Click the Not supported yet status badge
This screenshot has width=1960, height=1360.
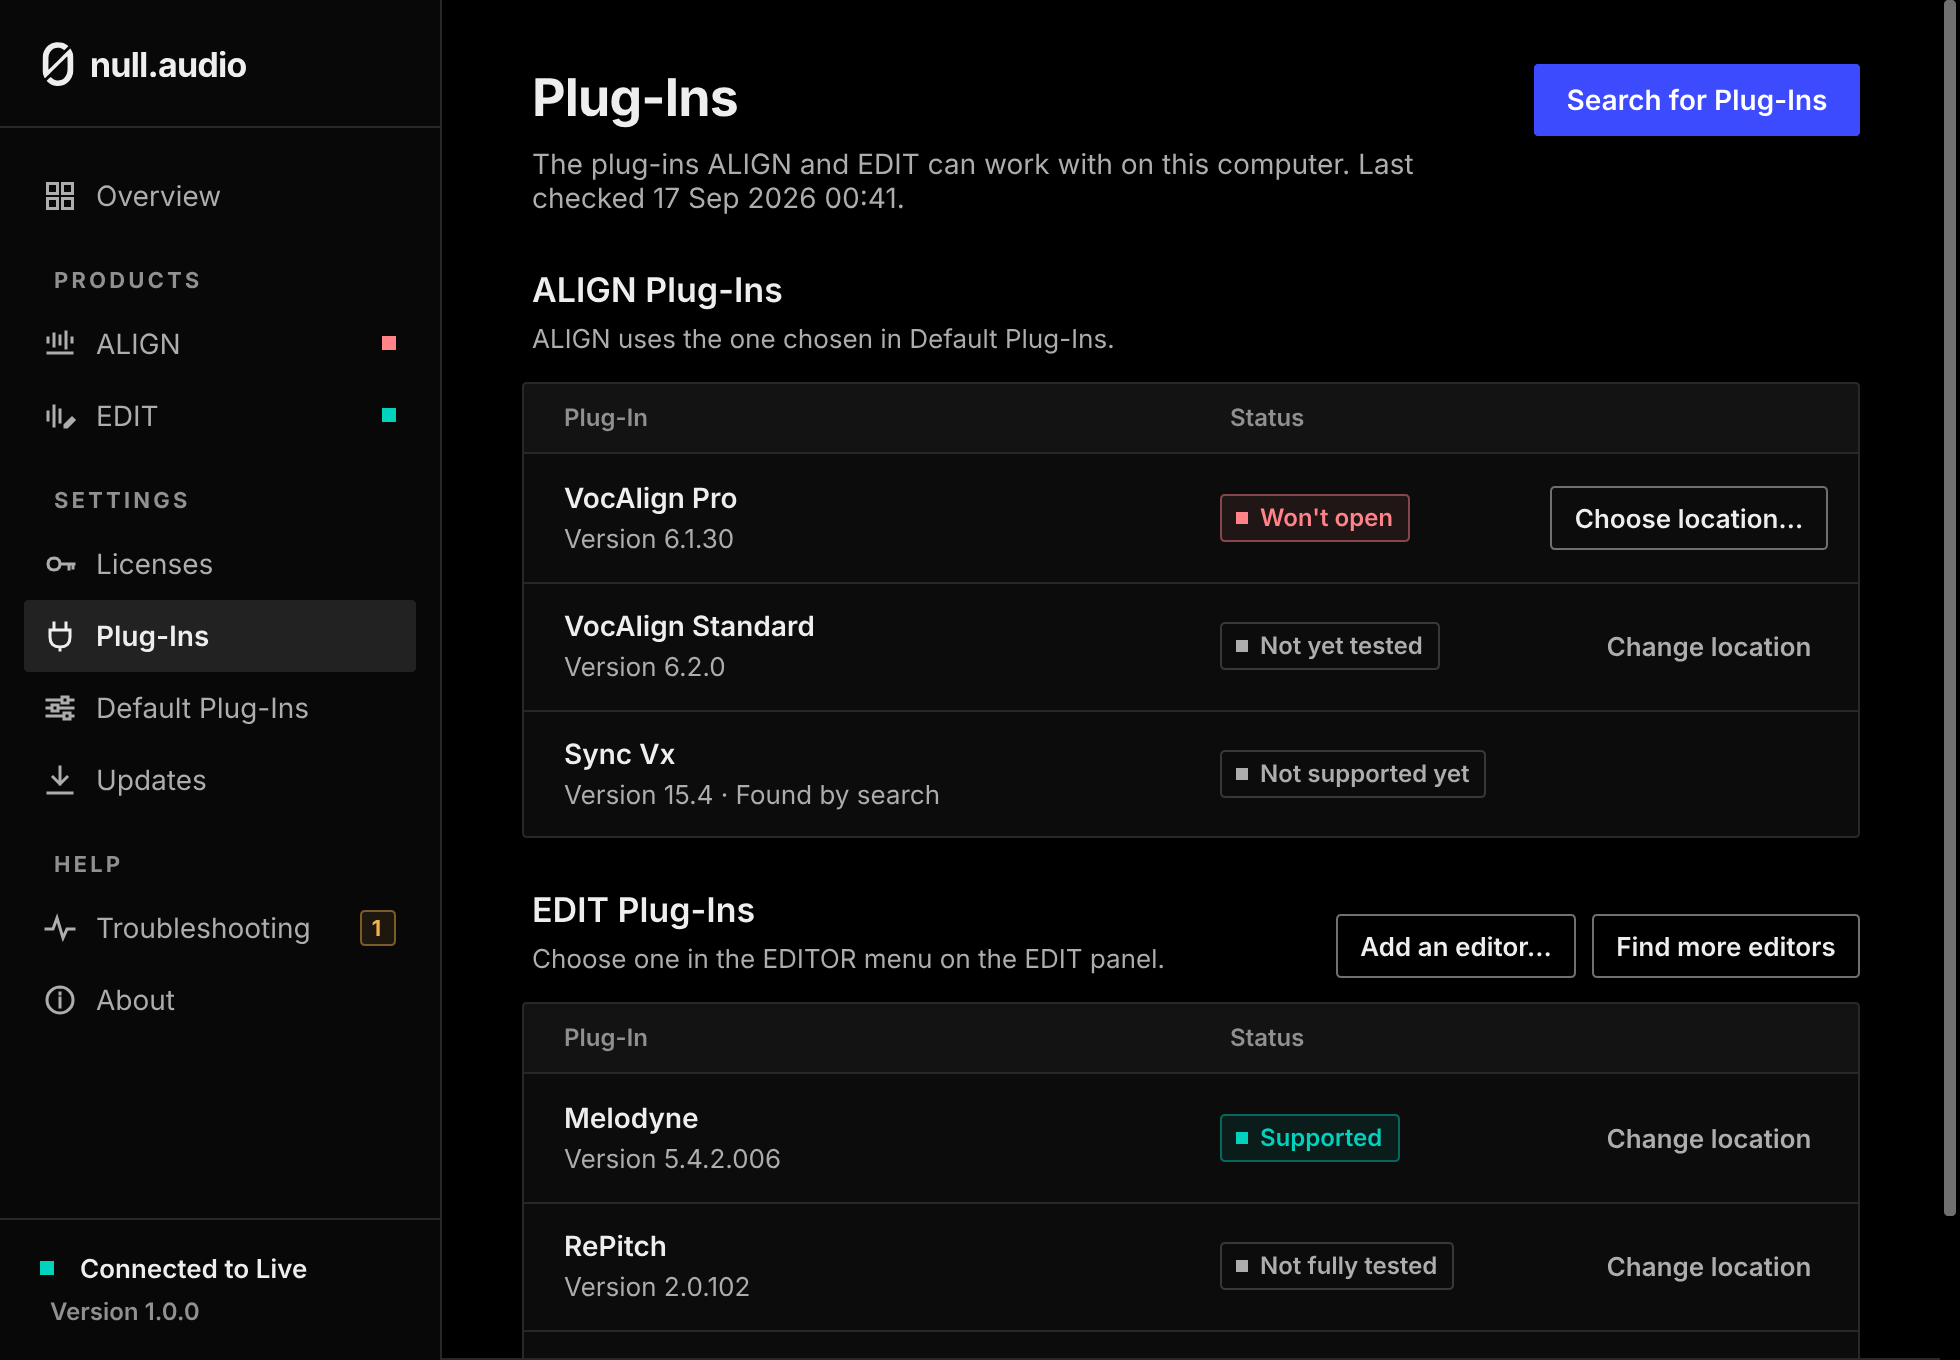tap(1352, 774)
